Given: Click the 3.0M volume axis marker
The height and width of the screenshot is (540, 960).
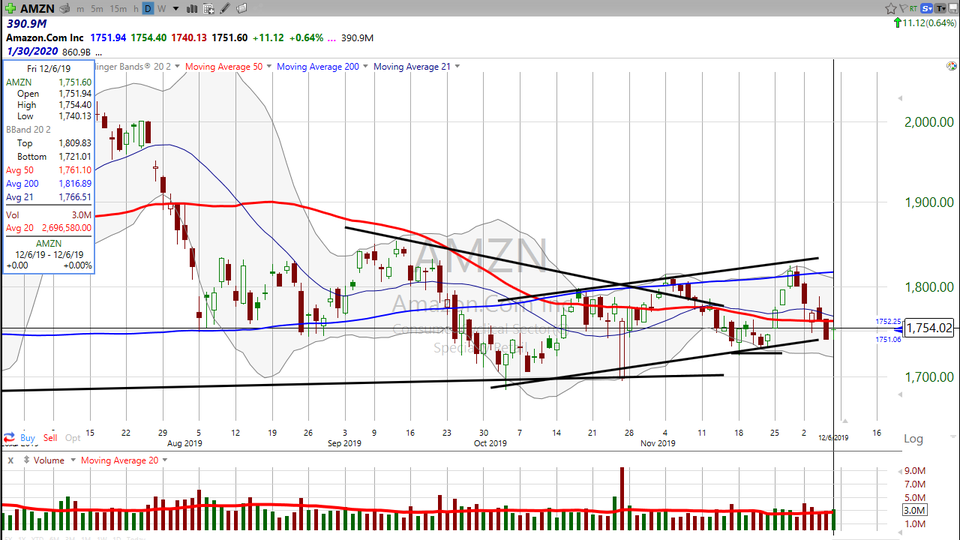Looking at the screenshot, I should 915,510.
